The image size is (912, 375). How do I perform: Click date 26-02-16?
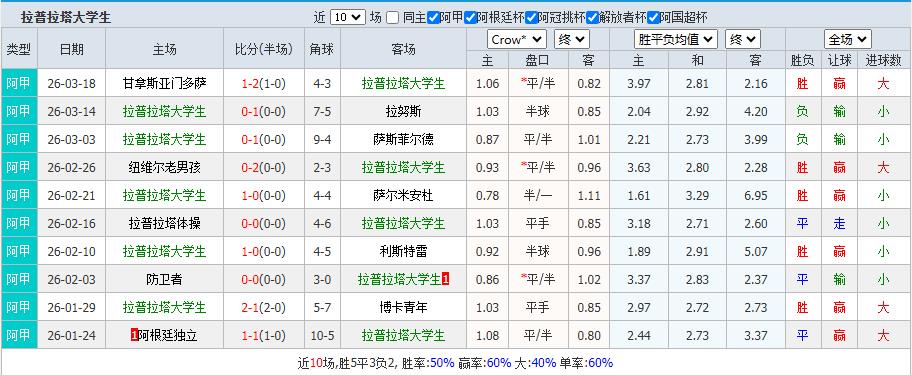pos(71,223)
